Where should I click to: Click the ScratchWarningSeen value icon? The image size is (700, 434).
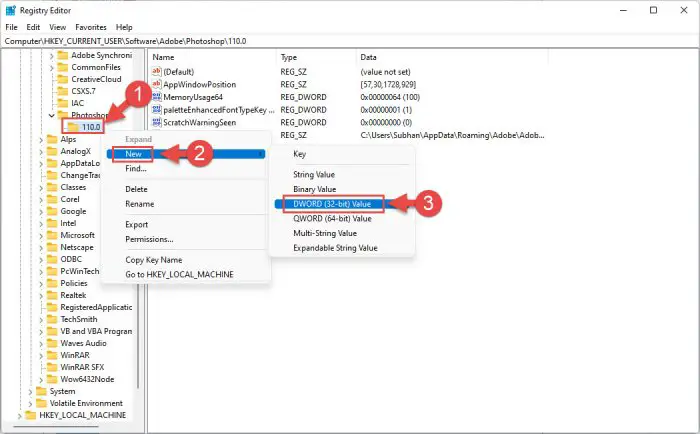(156, 122)
